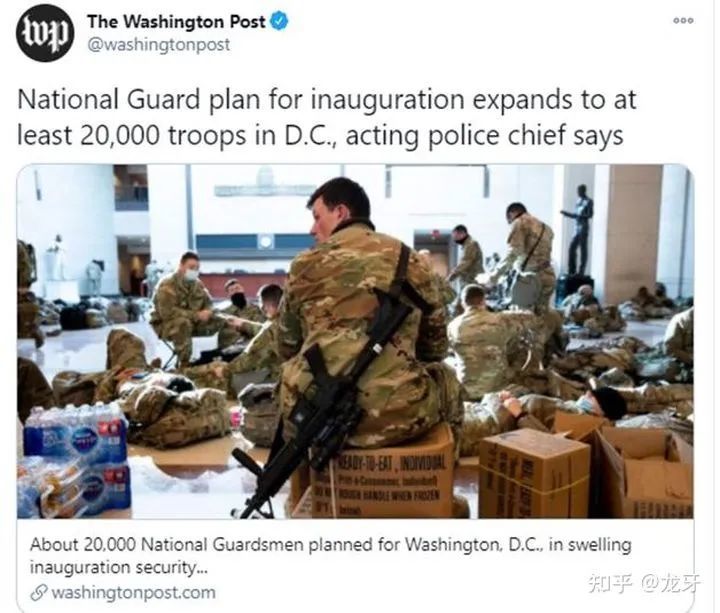Image resolution: width=720 pixels, height=613 pixels.
Task: Click the @龙牙 watermark username
Action: [x=671, y=583]
